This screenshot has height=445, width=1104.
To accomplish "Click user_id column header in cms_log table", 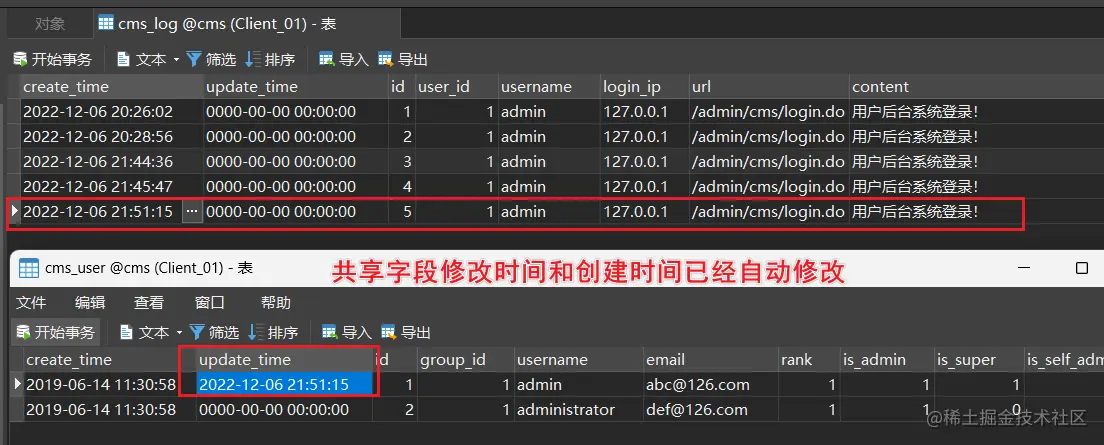I will [x=456, y=87].
